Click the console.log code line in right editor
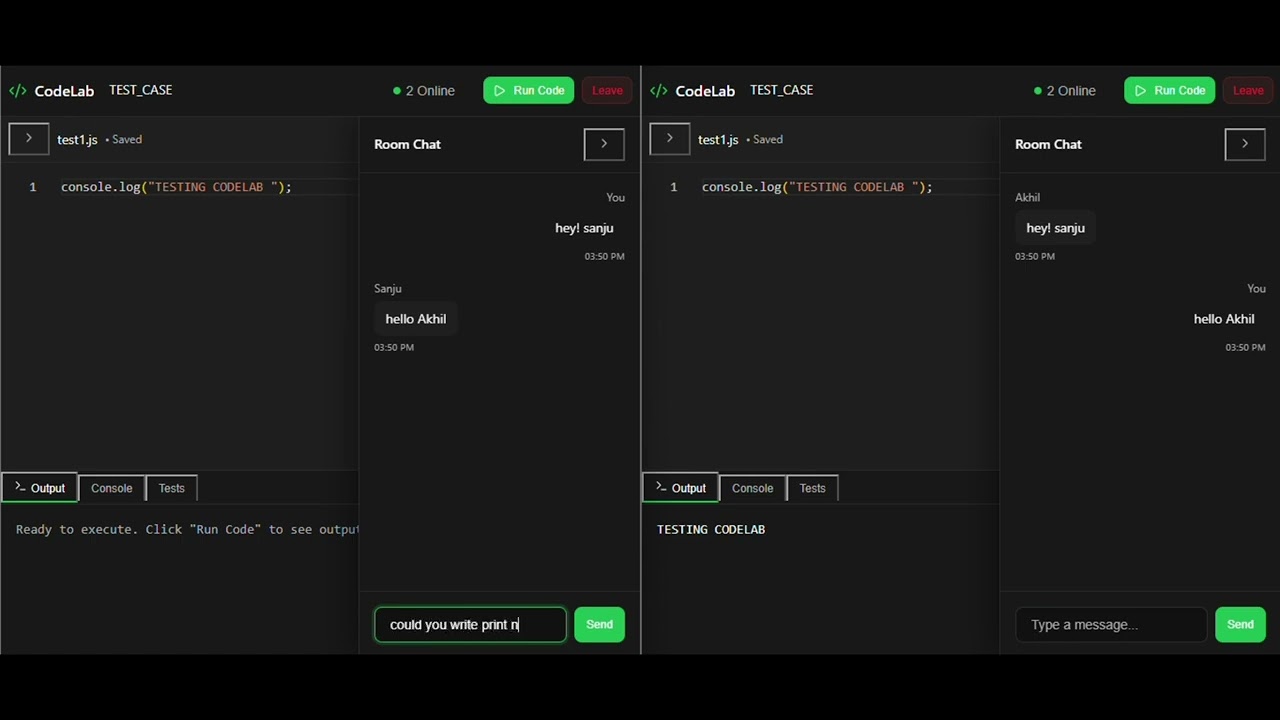 pos(817,187)
